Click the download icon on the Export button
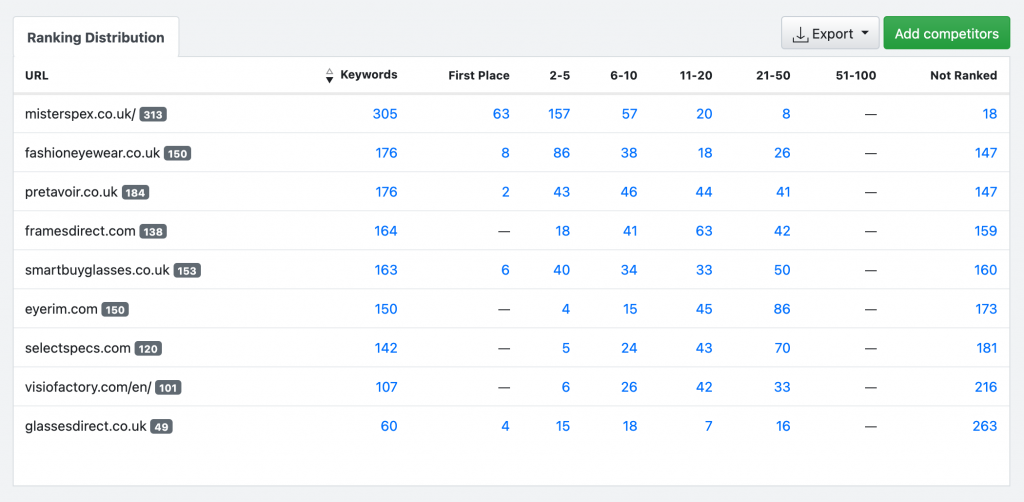The height and width of the screenshot is (502, 1024). pos(800,34)
